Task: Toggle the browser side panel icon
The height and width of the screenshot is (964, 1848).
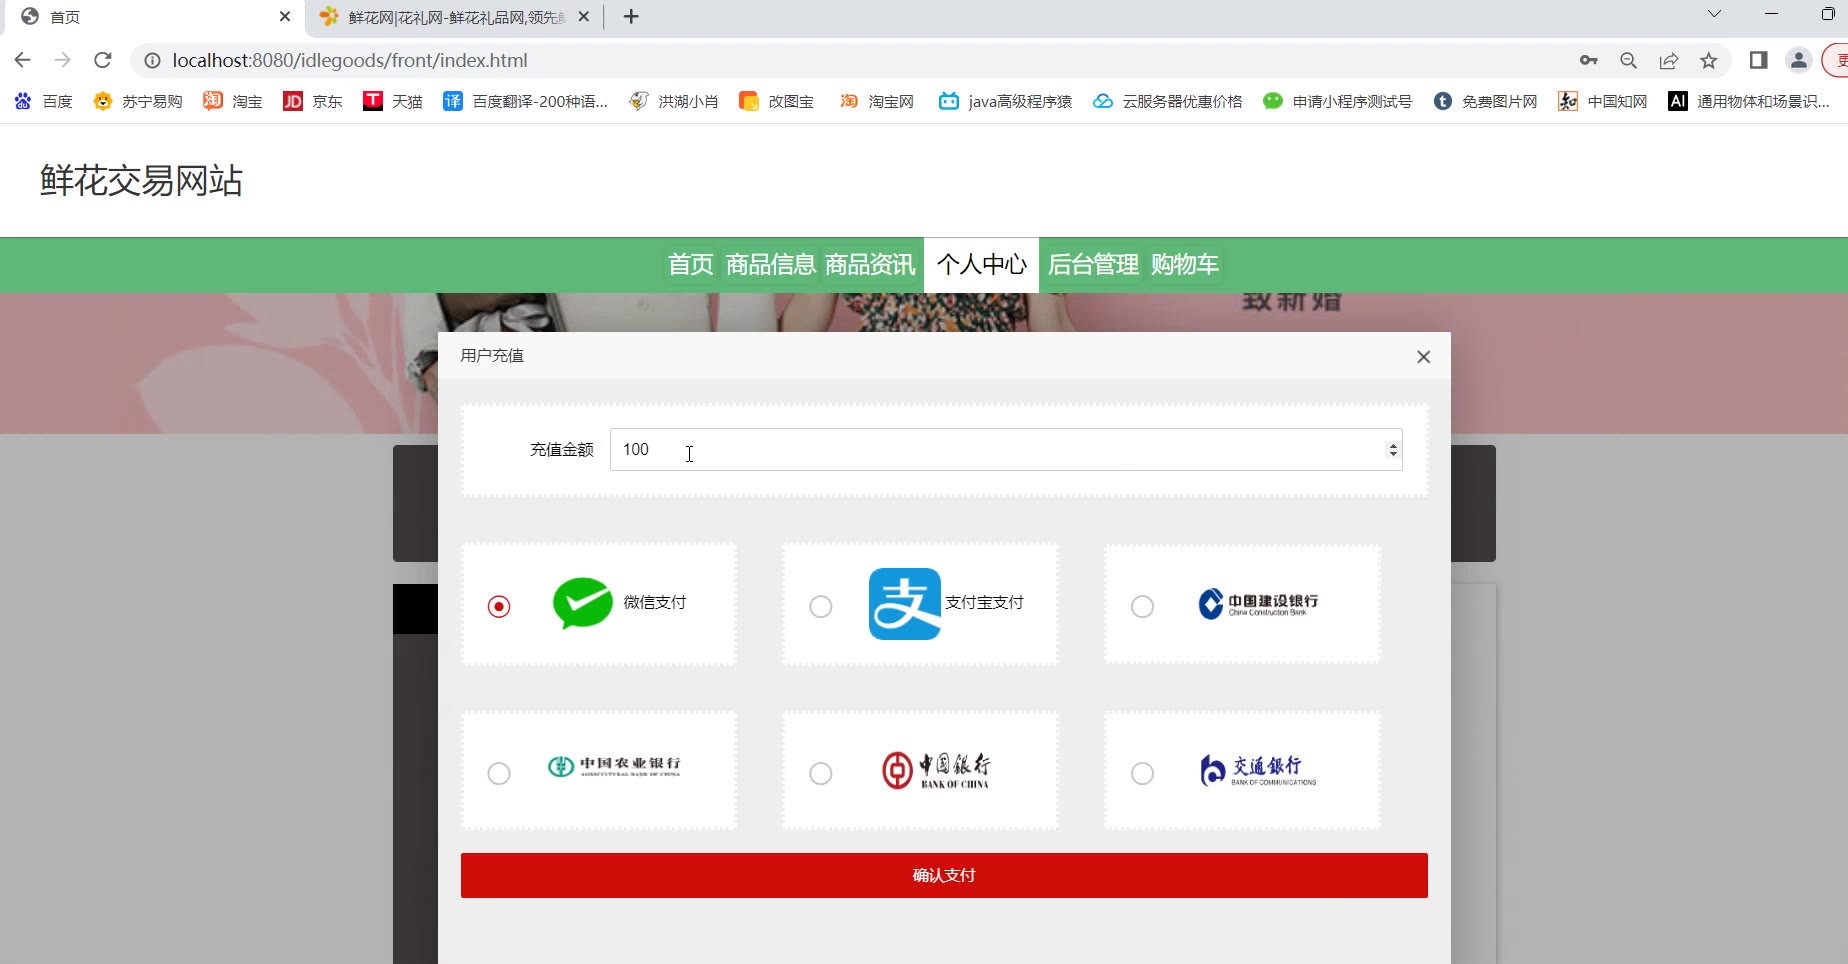Action: click(1758, 60)
